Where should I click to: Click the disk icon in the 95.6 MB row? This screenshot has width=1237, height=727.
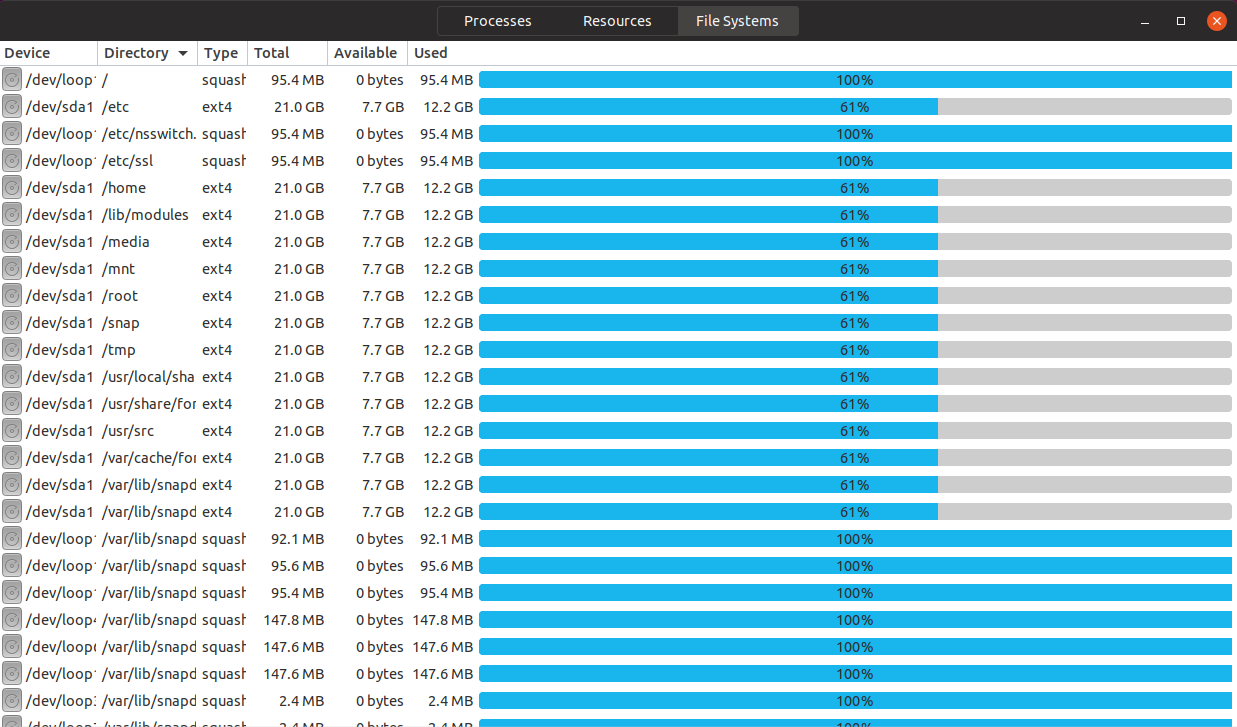click(12, 566)
